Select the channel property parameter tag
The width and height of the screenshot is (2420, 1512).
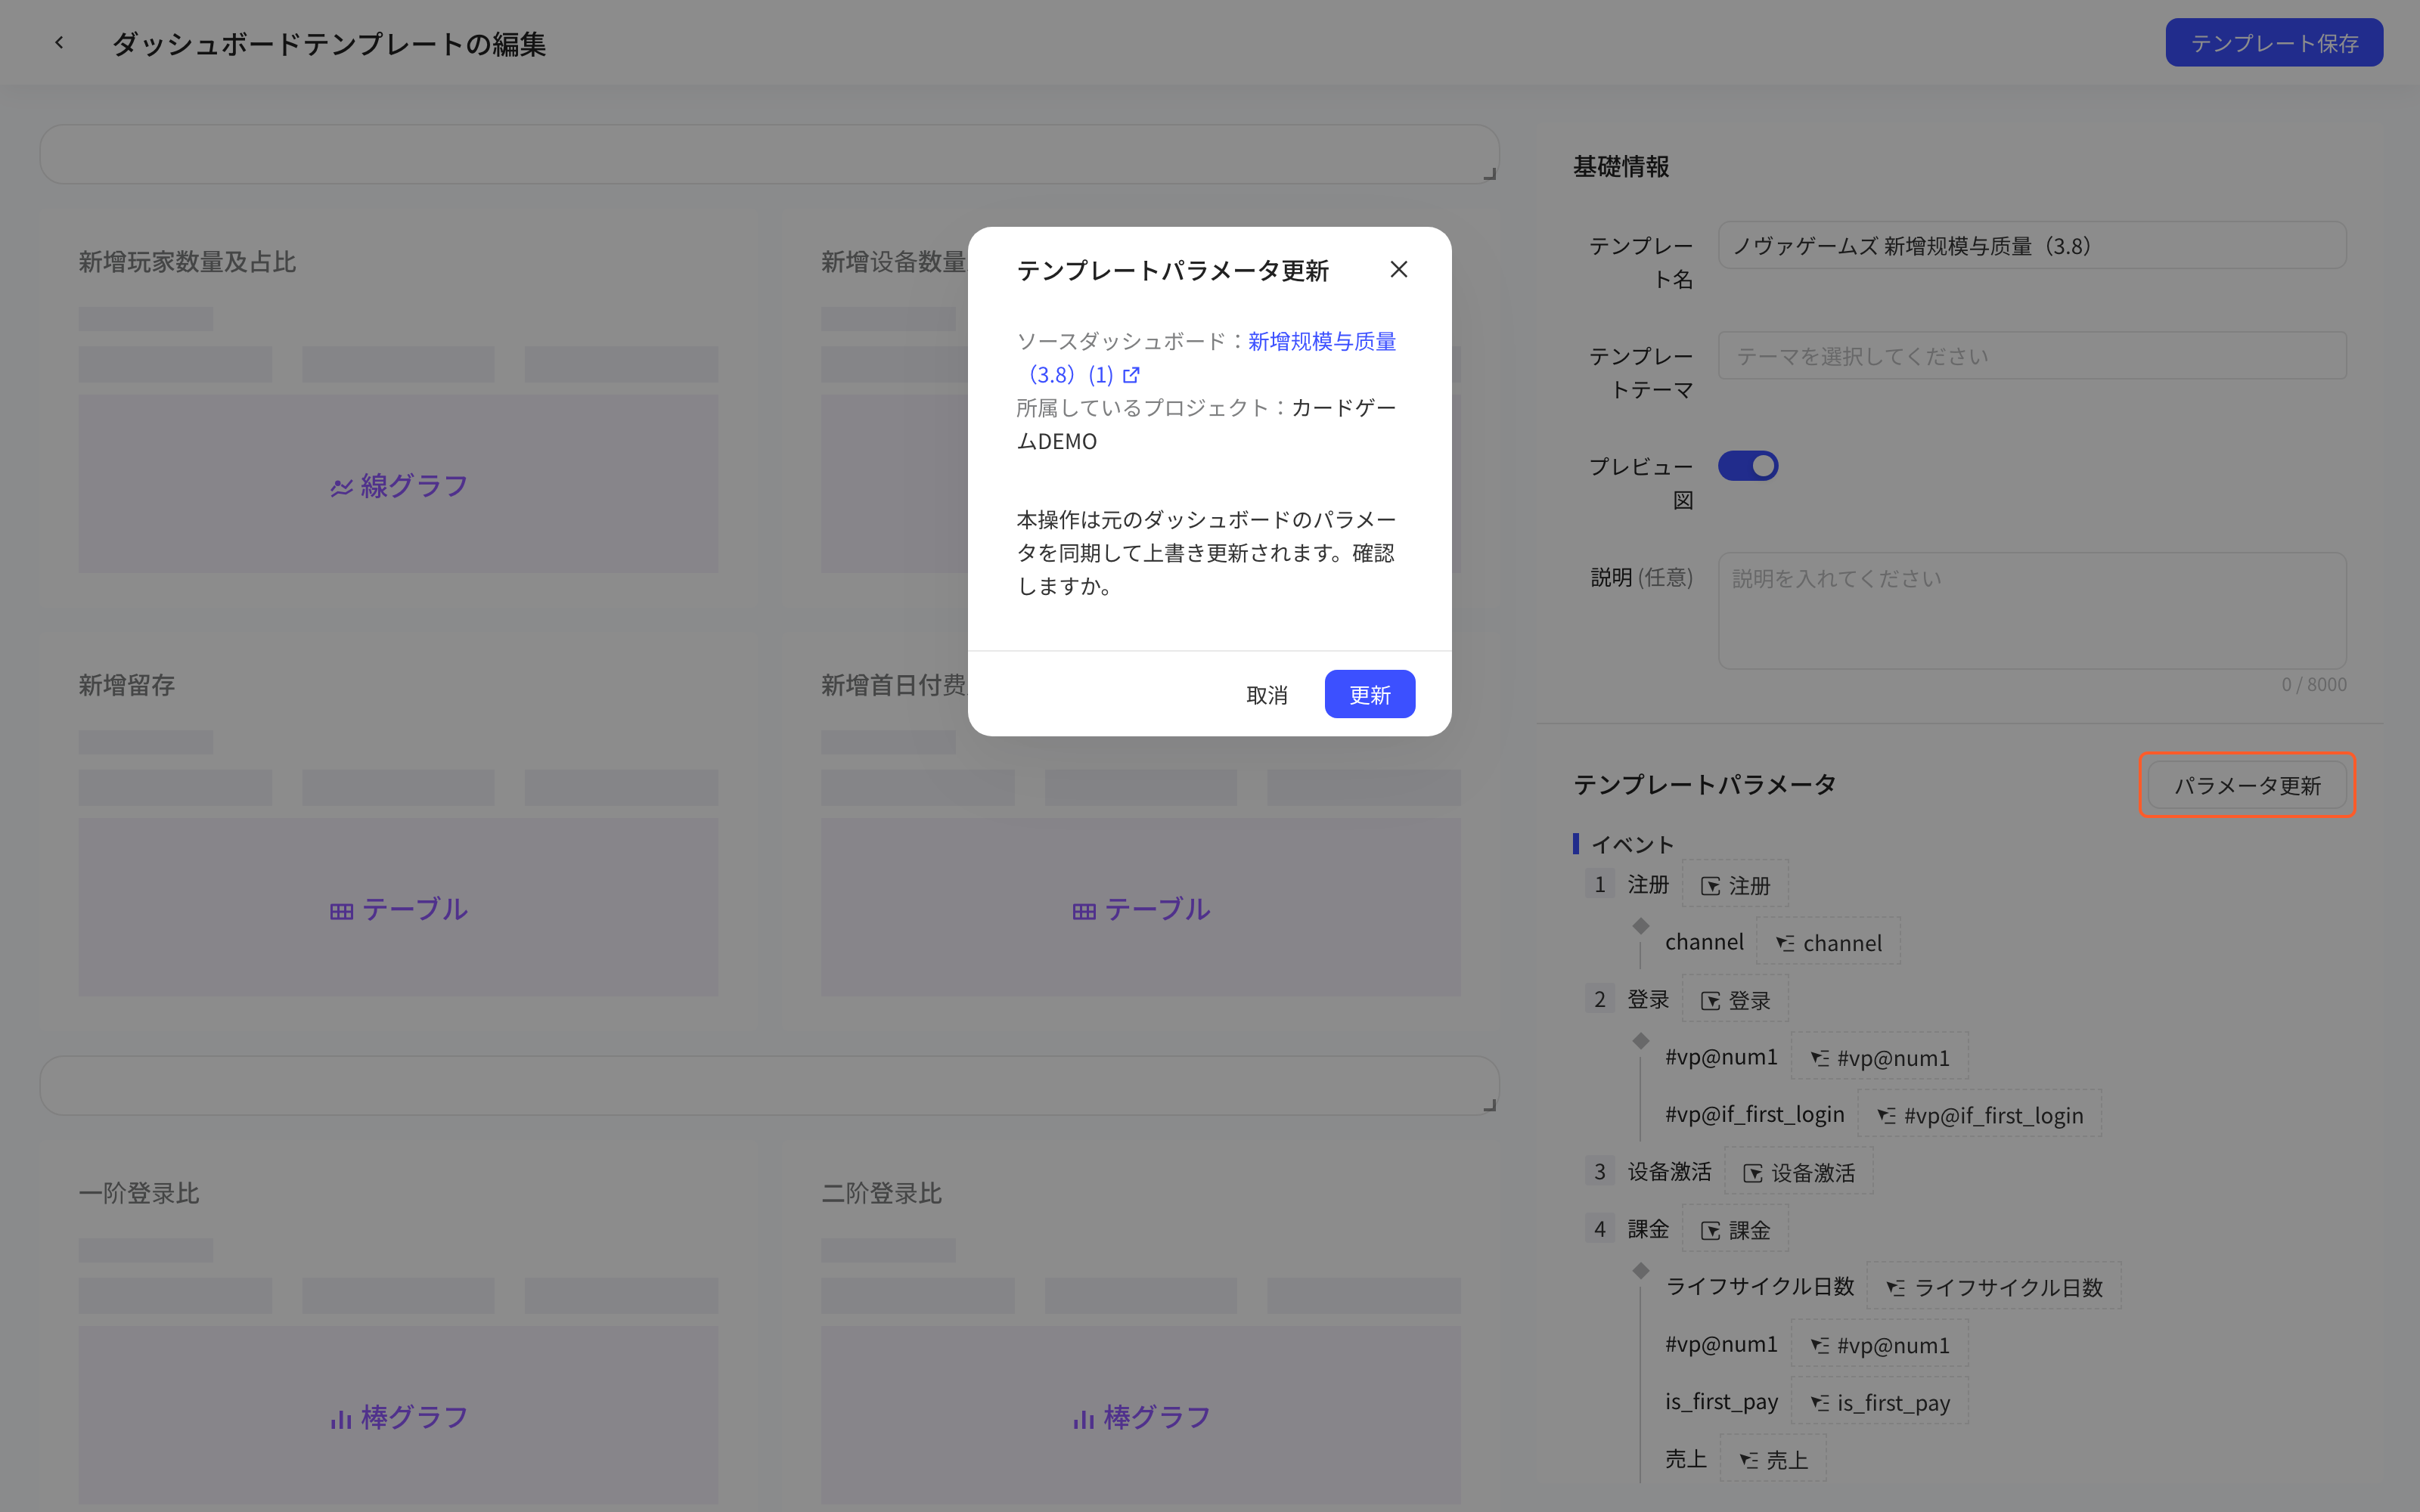(1828, 942)
